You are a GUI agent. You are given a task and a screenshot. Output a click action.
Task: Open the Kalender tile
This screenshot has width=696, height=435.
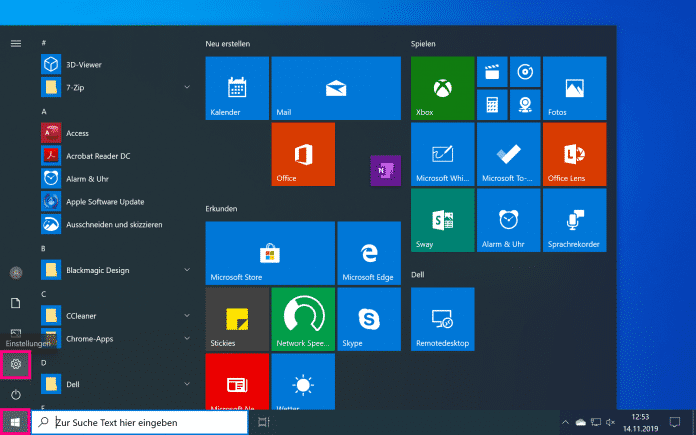tap(237, 88)
